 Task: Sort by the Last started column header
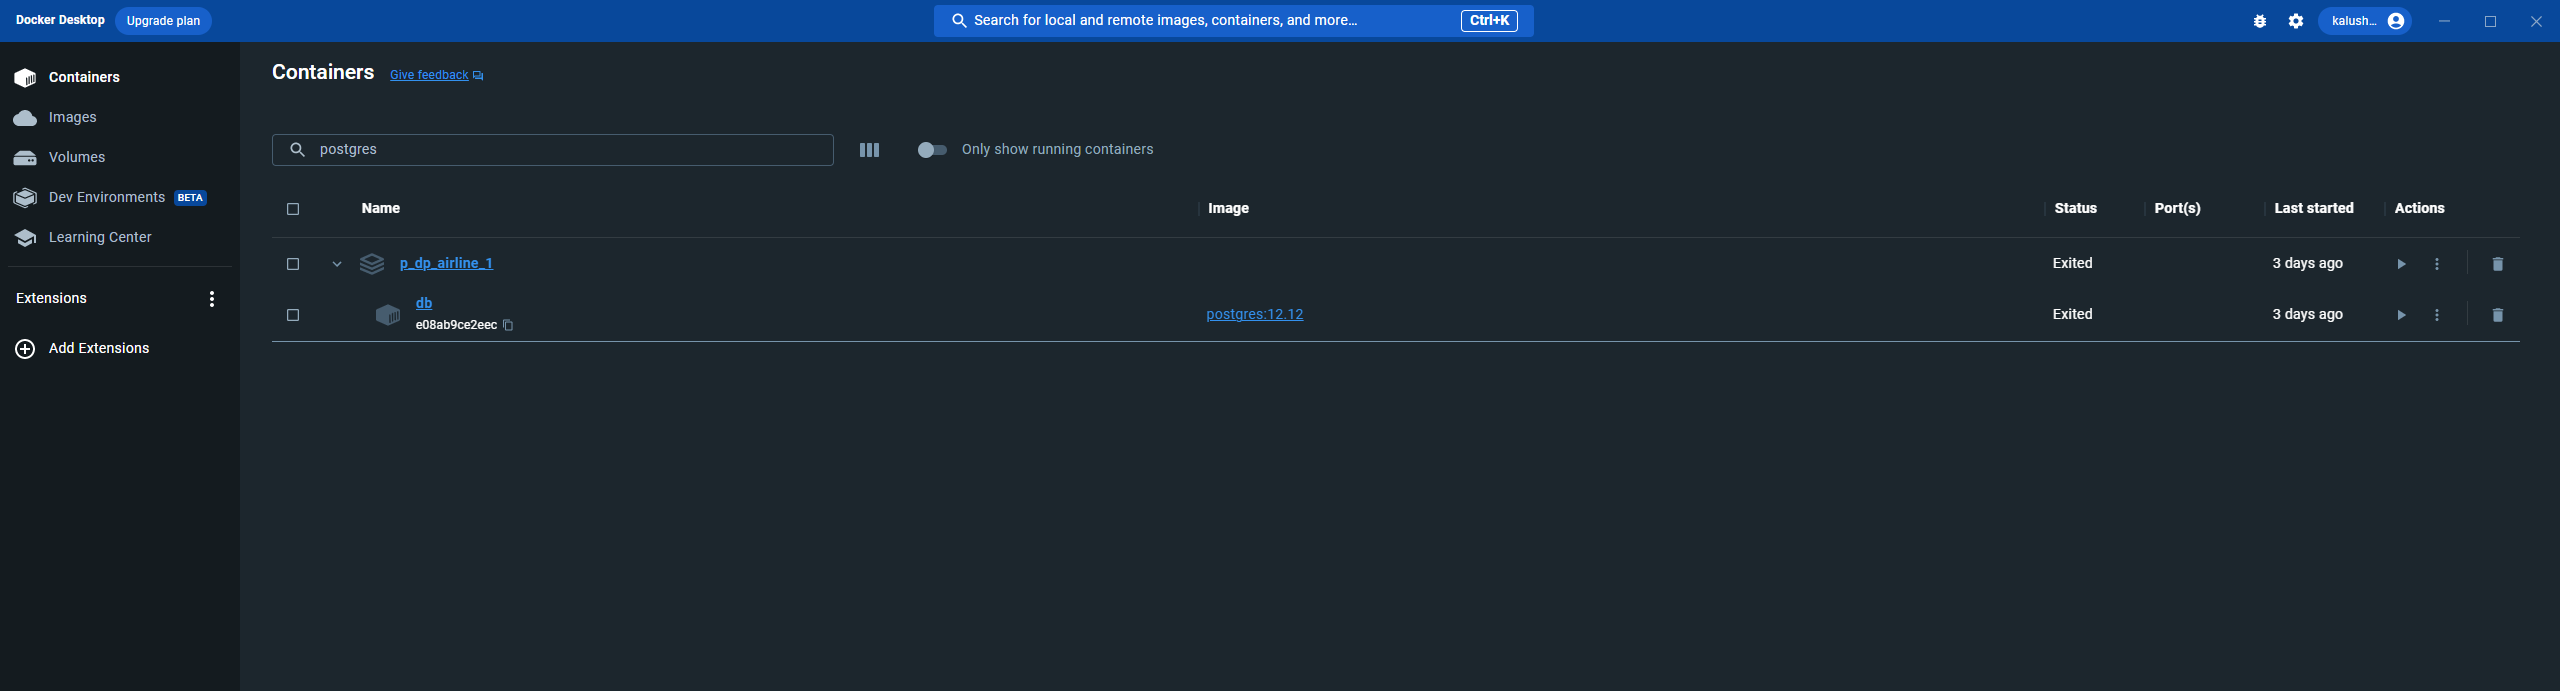point(2313,208)
